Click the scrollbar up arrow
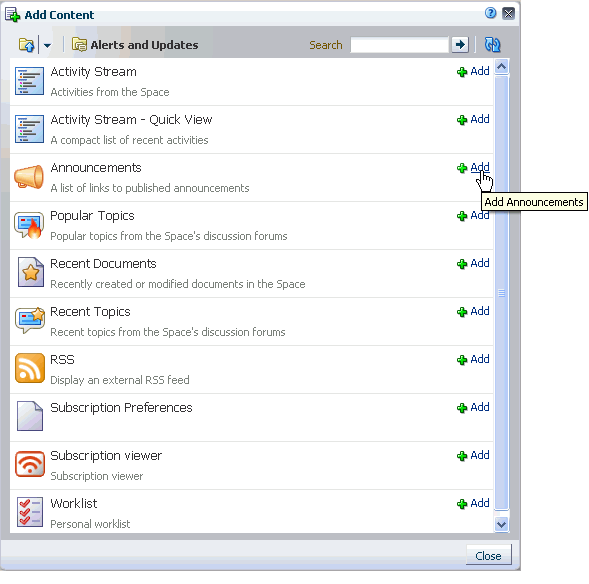This screenshot has width=589, height=584. click(x=501, y=67)
